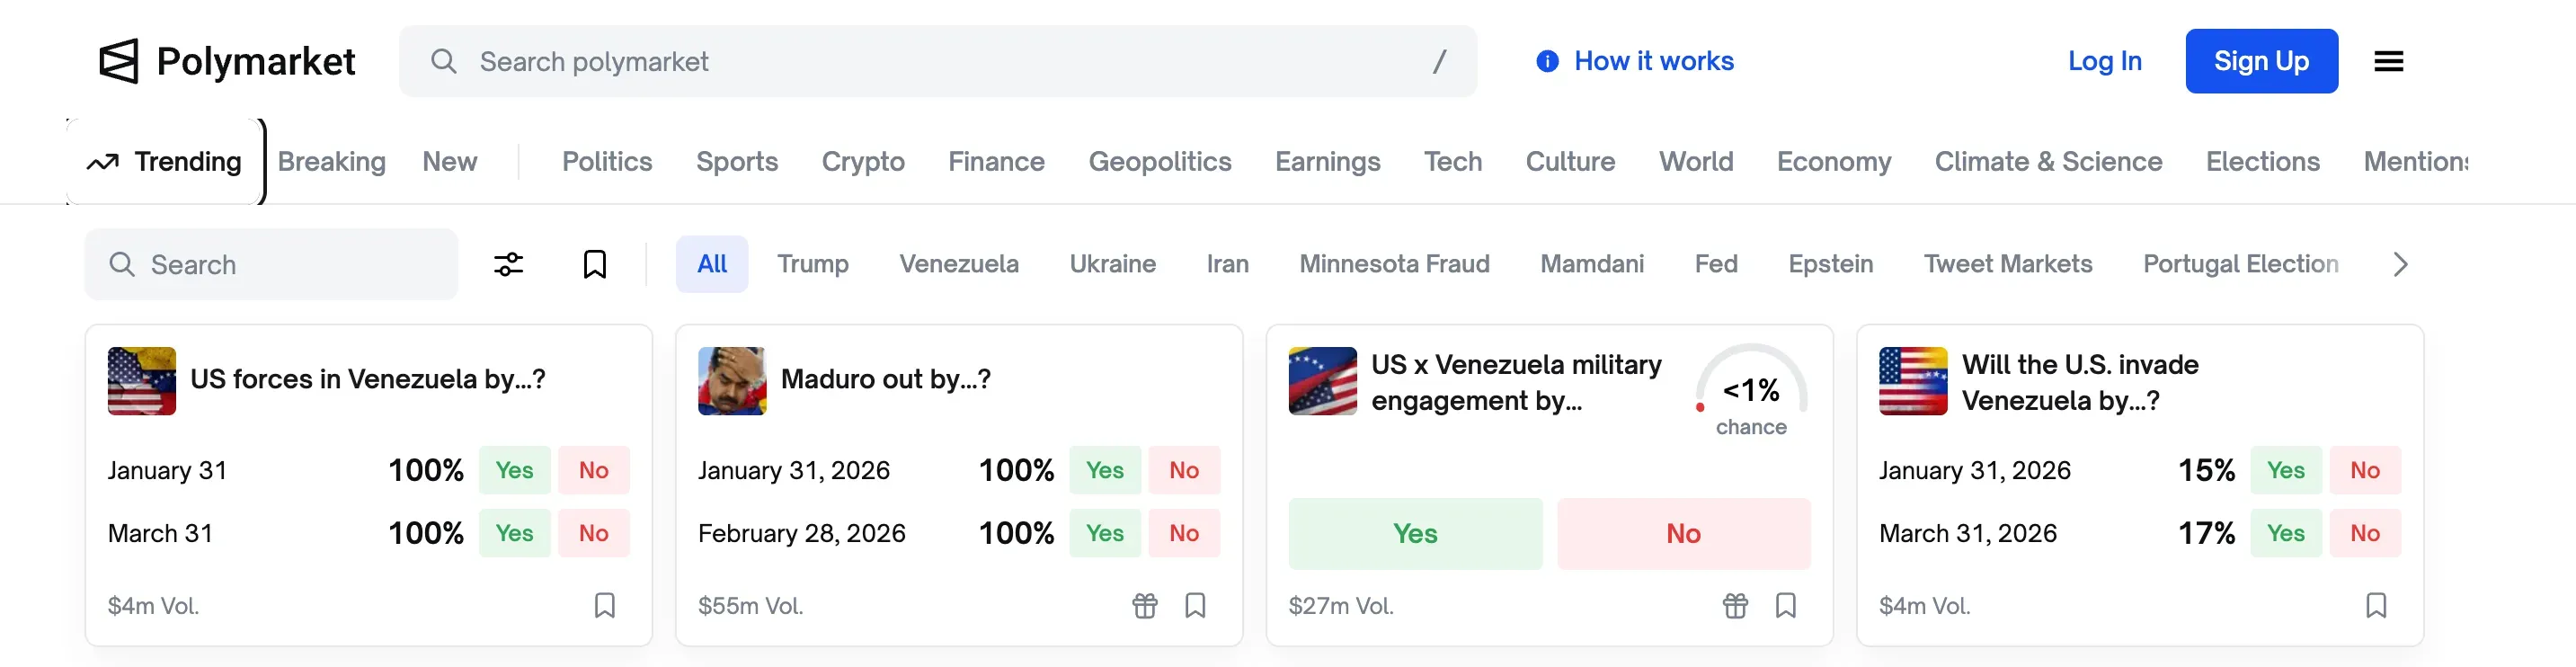Open the filter settings sliders icon

pyautogui.click(x=508, y=264)
